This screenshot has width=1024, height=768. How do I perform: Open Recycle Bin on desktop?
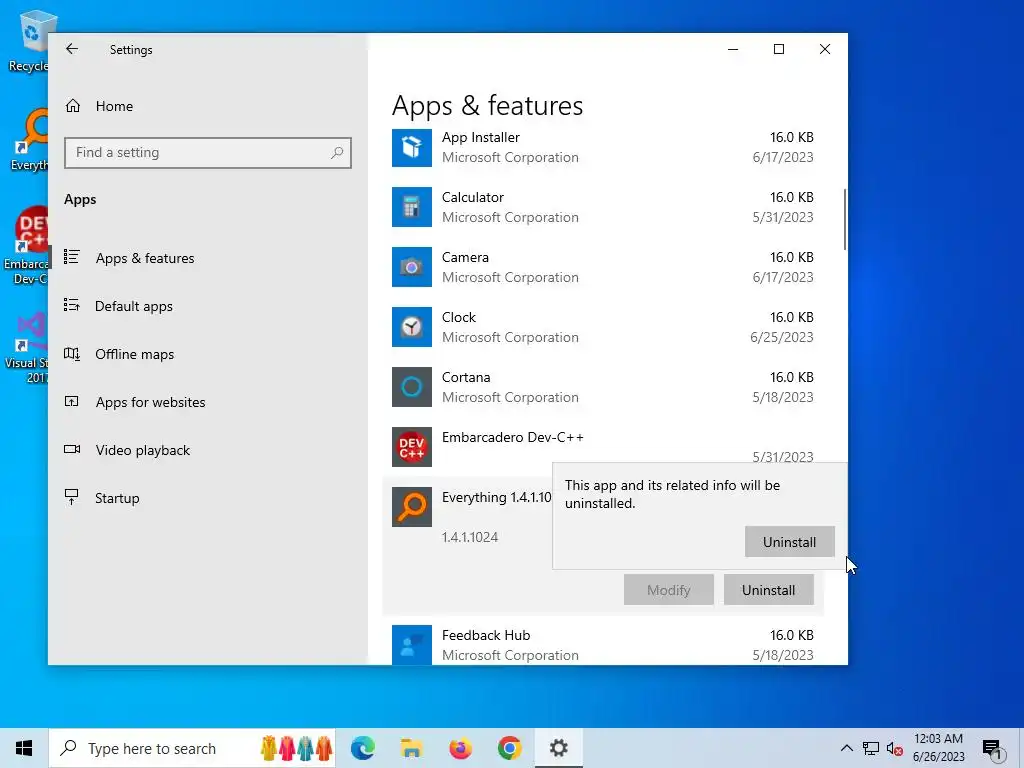29,40
